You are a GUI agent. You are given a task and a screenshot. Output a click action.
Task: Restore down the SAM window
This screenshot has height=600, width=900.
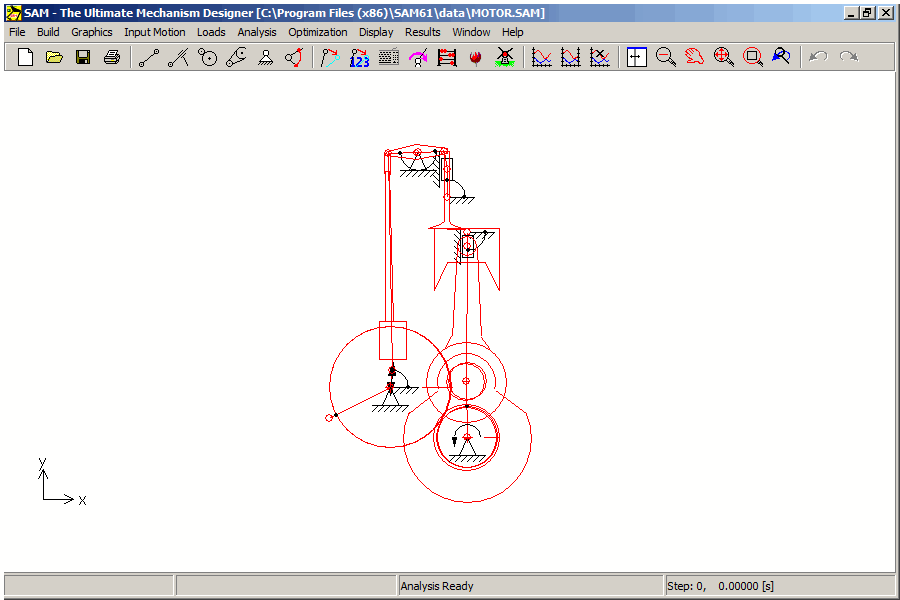868,13
